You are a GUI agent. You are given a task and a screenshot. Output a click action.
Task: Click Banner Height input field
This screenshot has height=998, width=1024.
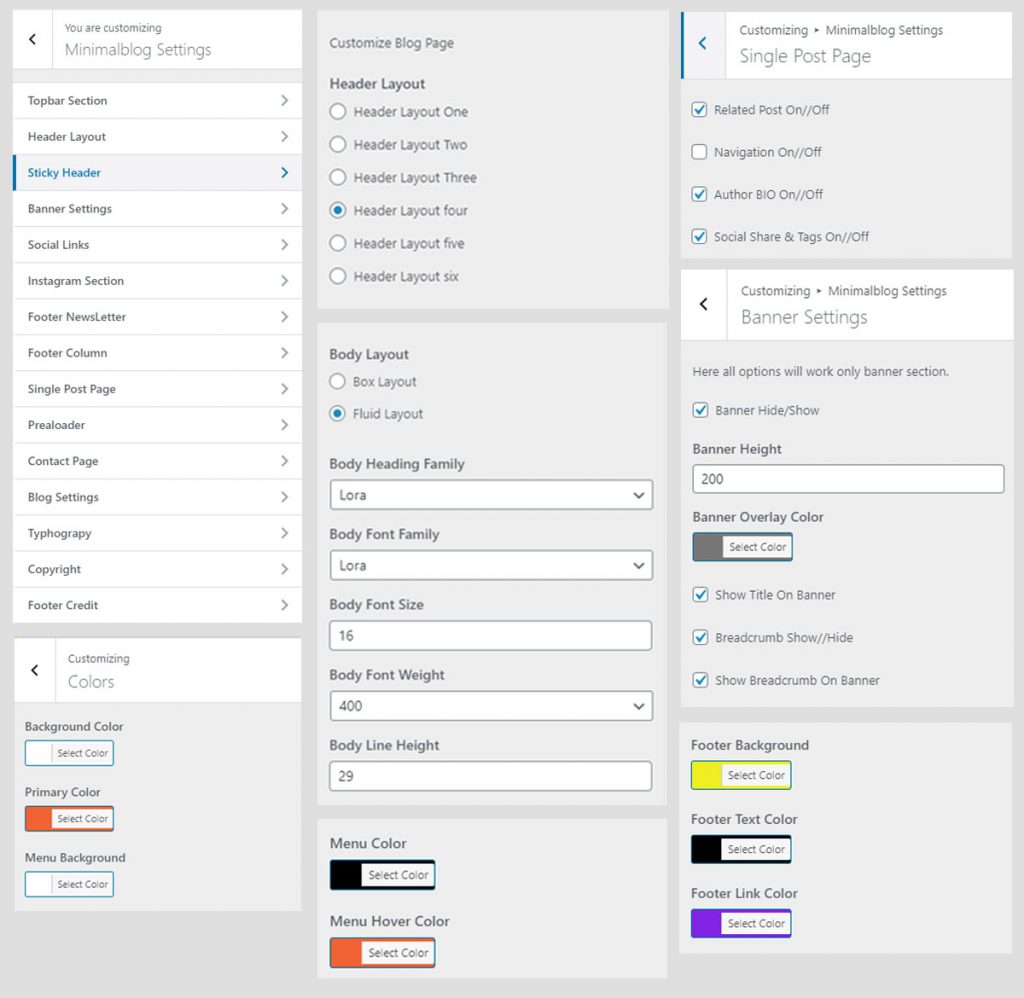pos(848,479)
